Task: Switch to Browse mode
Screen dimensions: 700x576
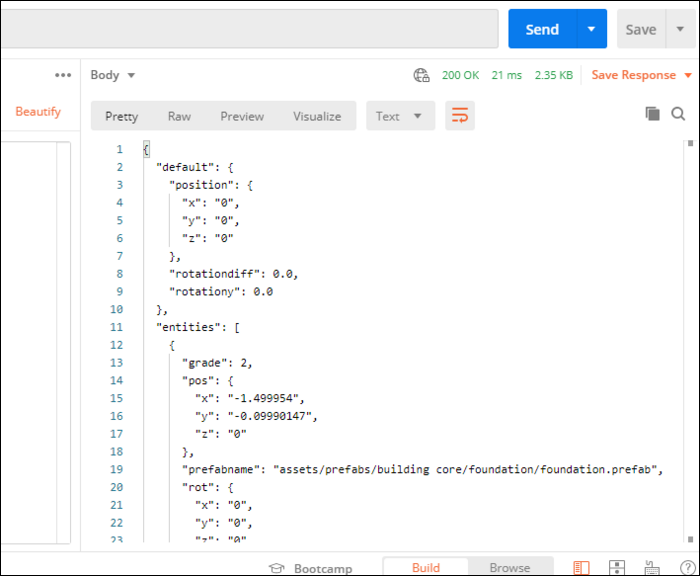Action: click(509, 568)
